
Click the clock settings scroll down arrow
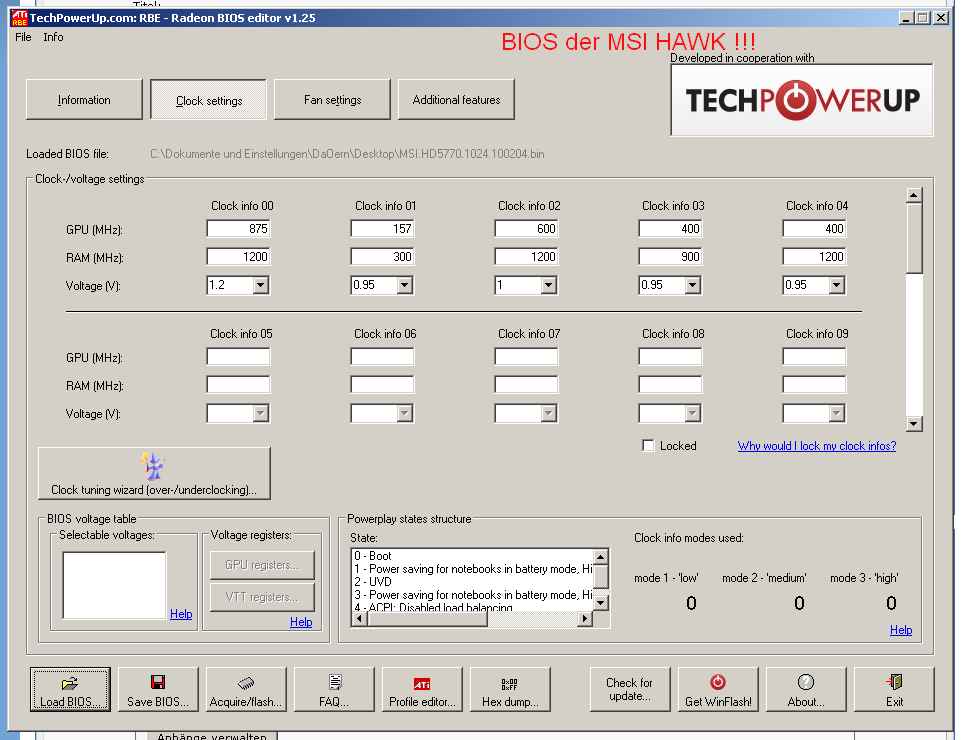coord(914,423)
